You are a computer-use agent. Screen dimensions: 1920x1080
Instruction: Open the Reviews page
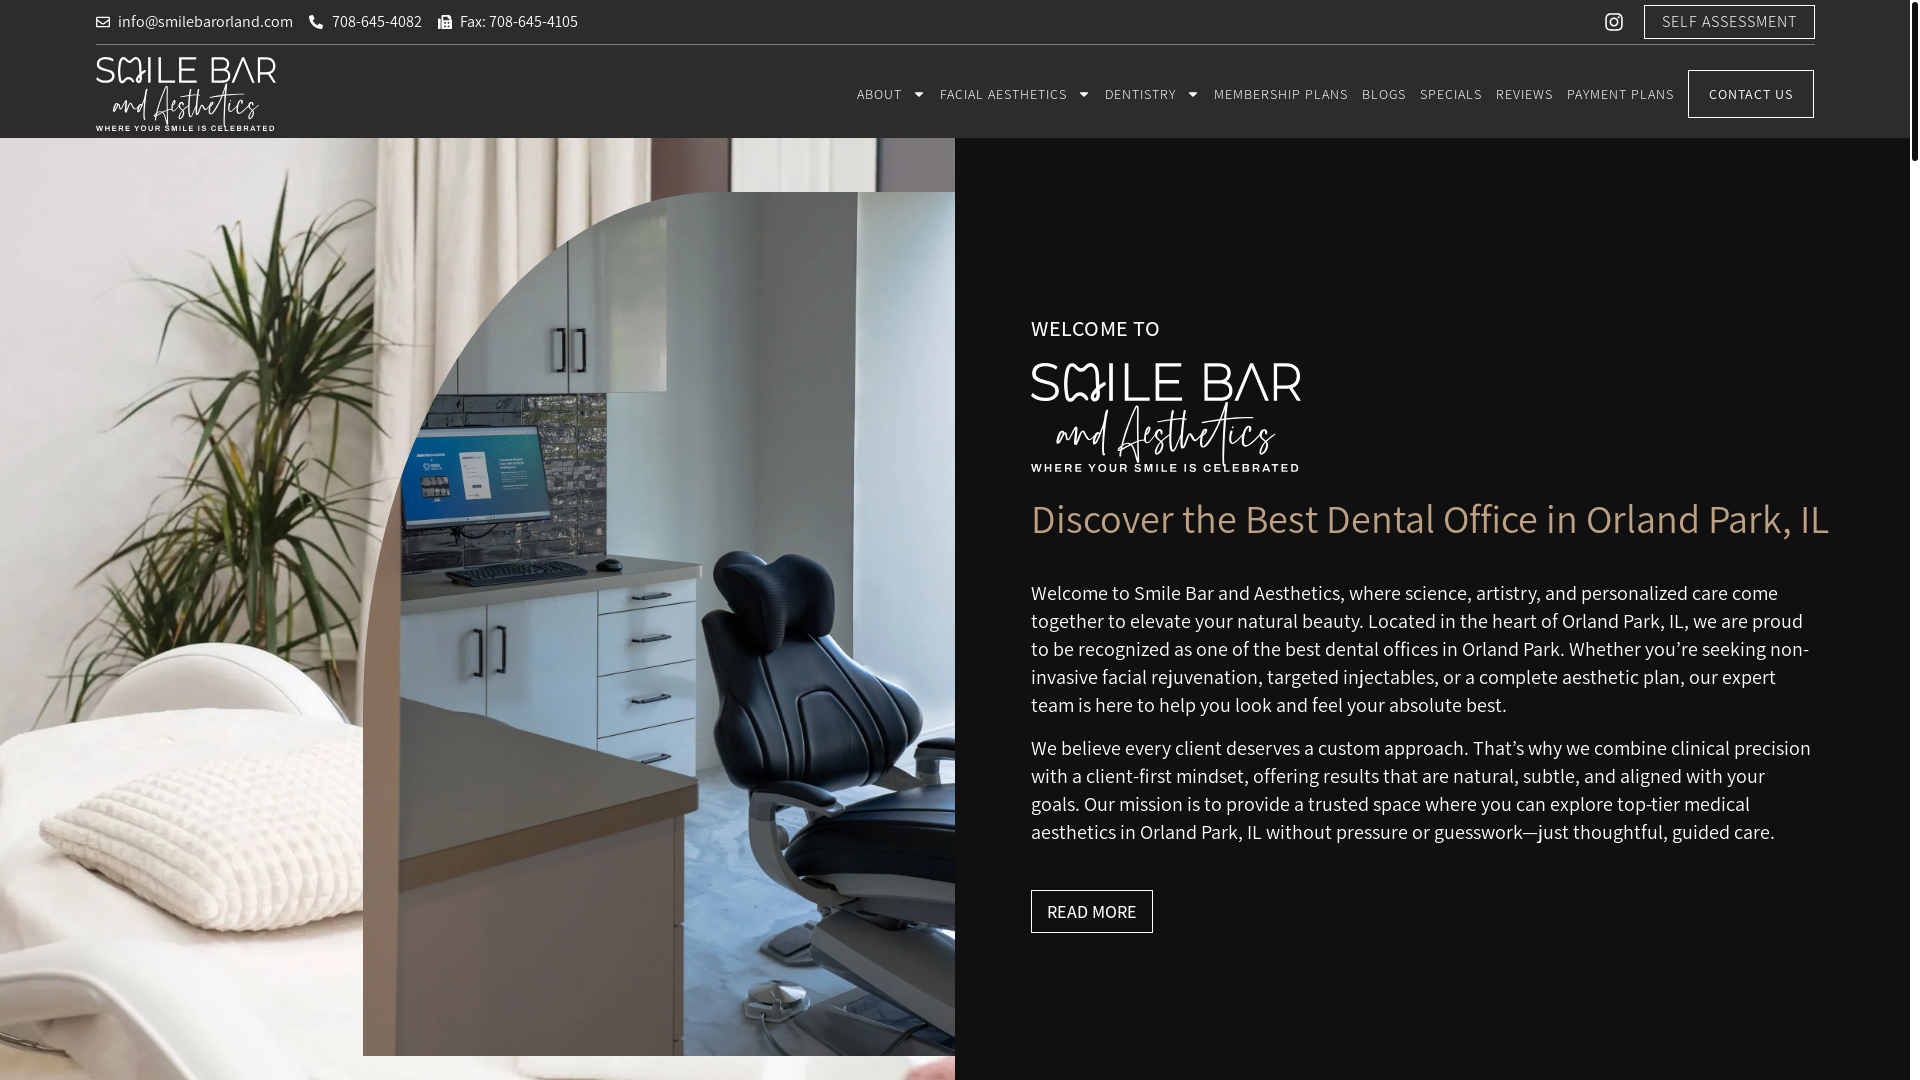(1524, 94)
